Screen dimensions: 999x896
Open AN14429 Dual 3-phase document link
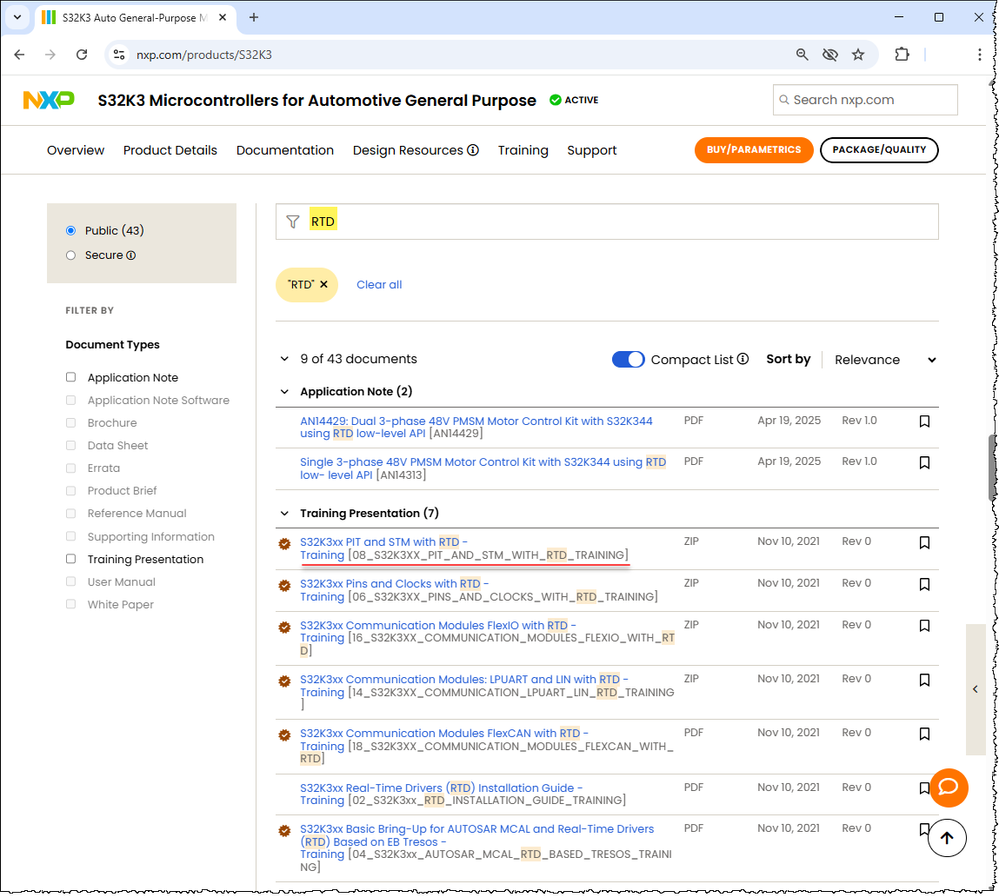tap(476, 427)
